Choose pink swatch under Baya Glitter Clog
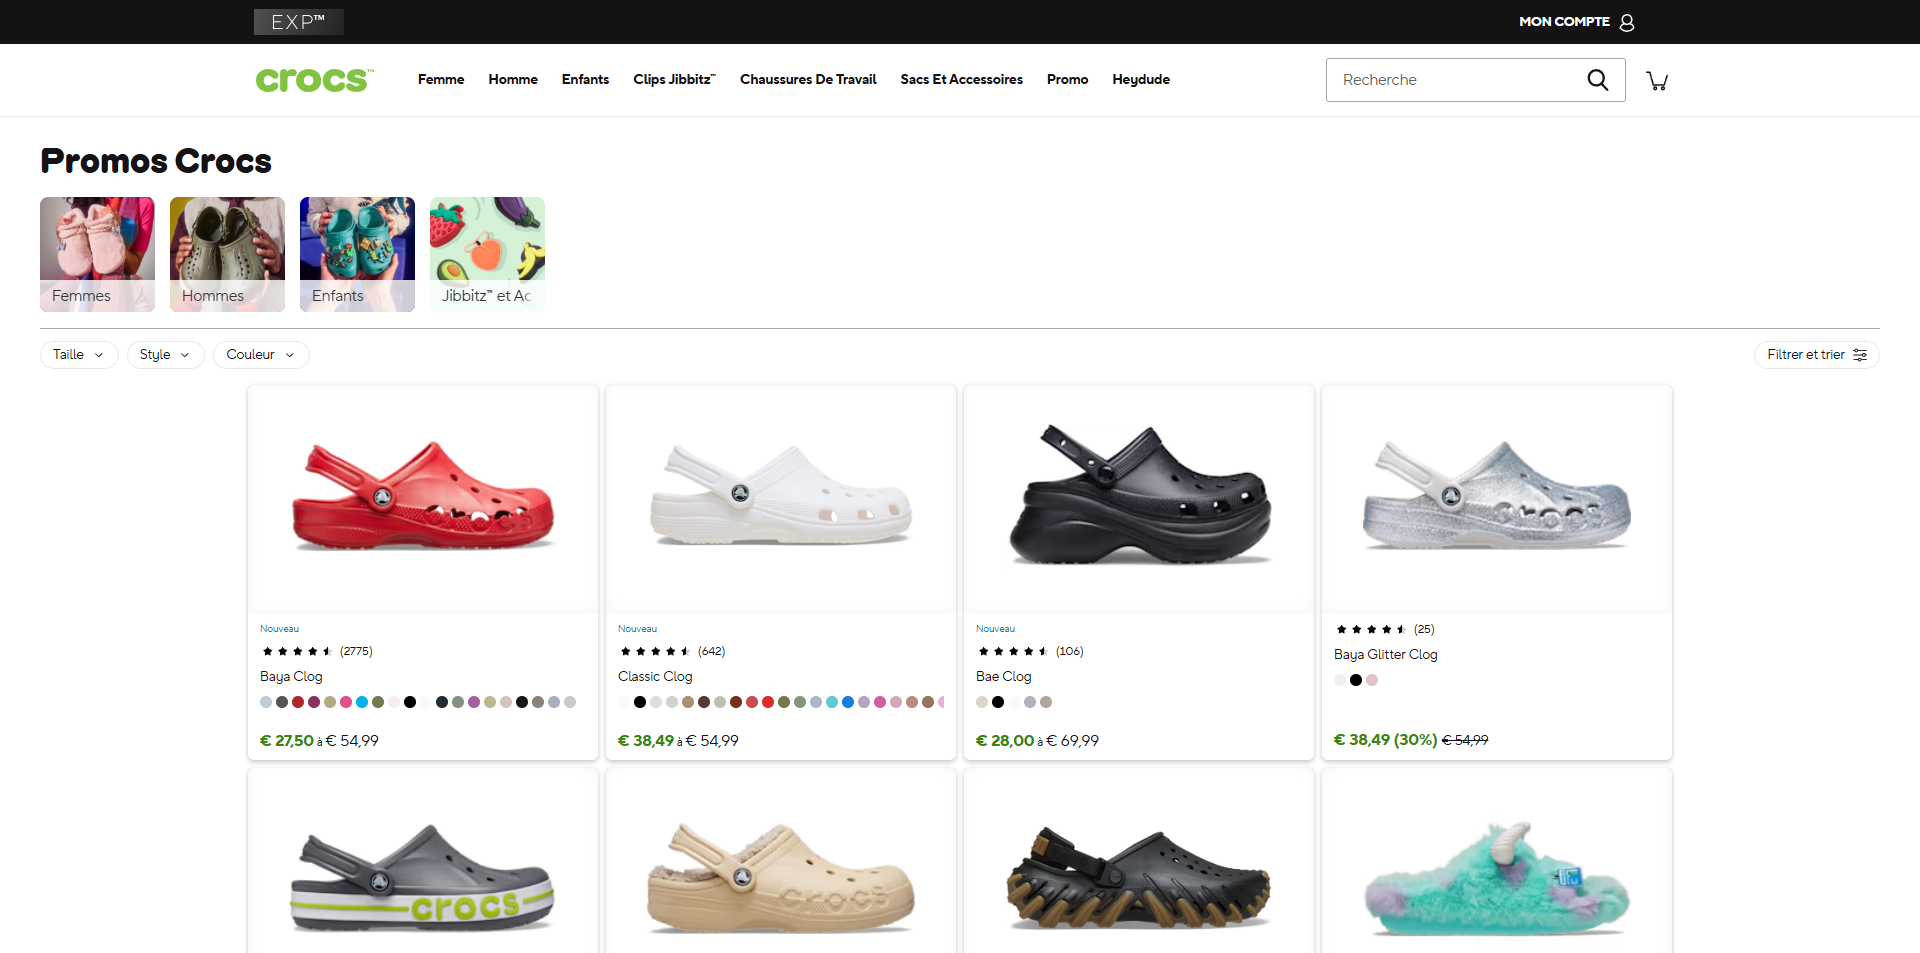The height and width of the screenshot is (953, 1920). pyautogui.click(x=1372, y=680)
